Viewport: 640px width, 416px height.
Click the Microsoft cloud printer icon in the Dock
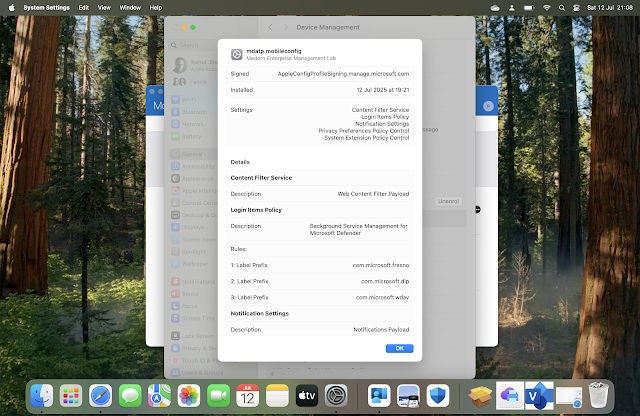coord(510,396)
